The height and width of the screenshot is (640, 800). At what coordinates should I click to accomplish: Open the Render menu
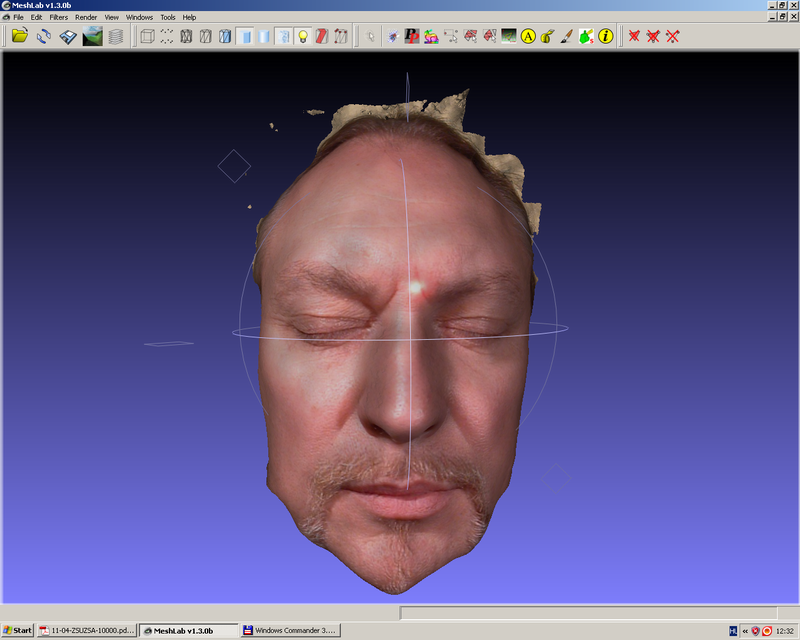click(86, 17)
